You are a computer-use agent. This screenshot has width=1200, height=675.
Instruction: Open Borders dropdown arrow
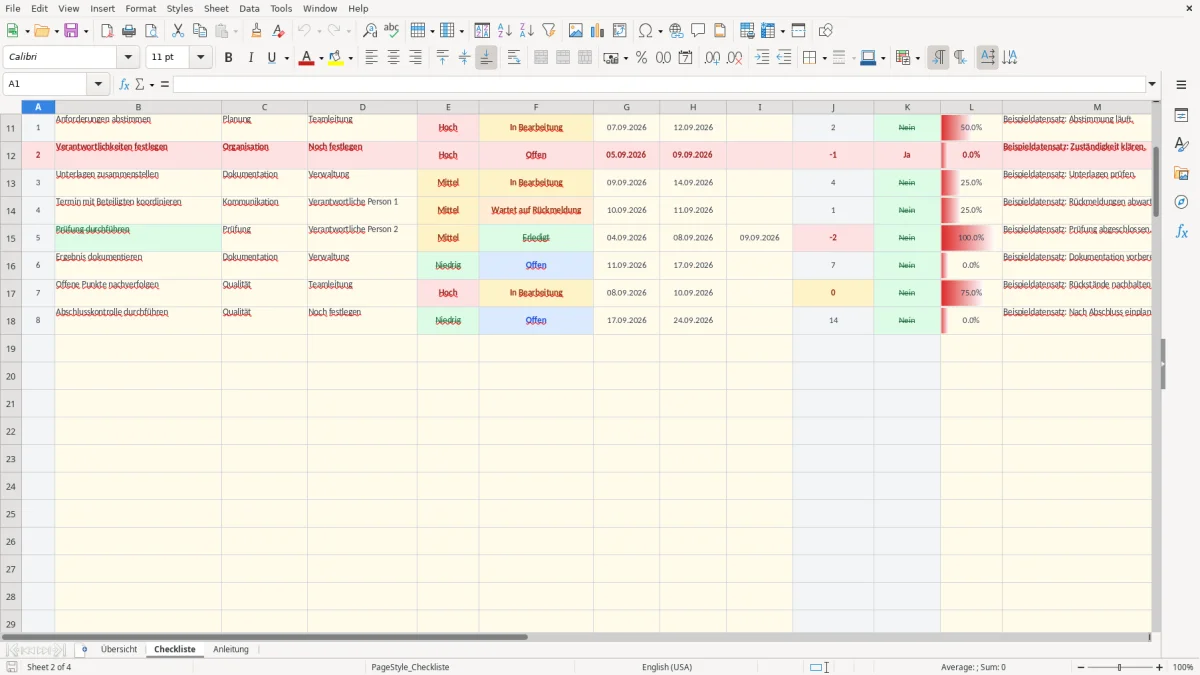pos(824,58)
